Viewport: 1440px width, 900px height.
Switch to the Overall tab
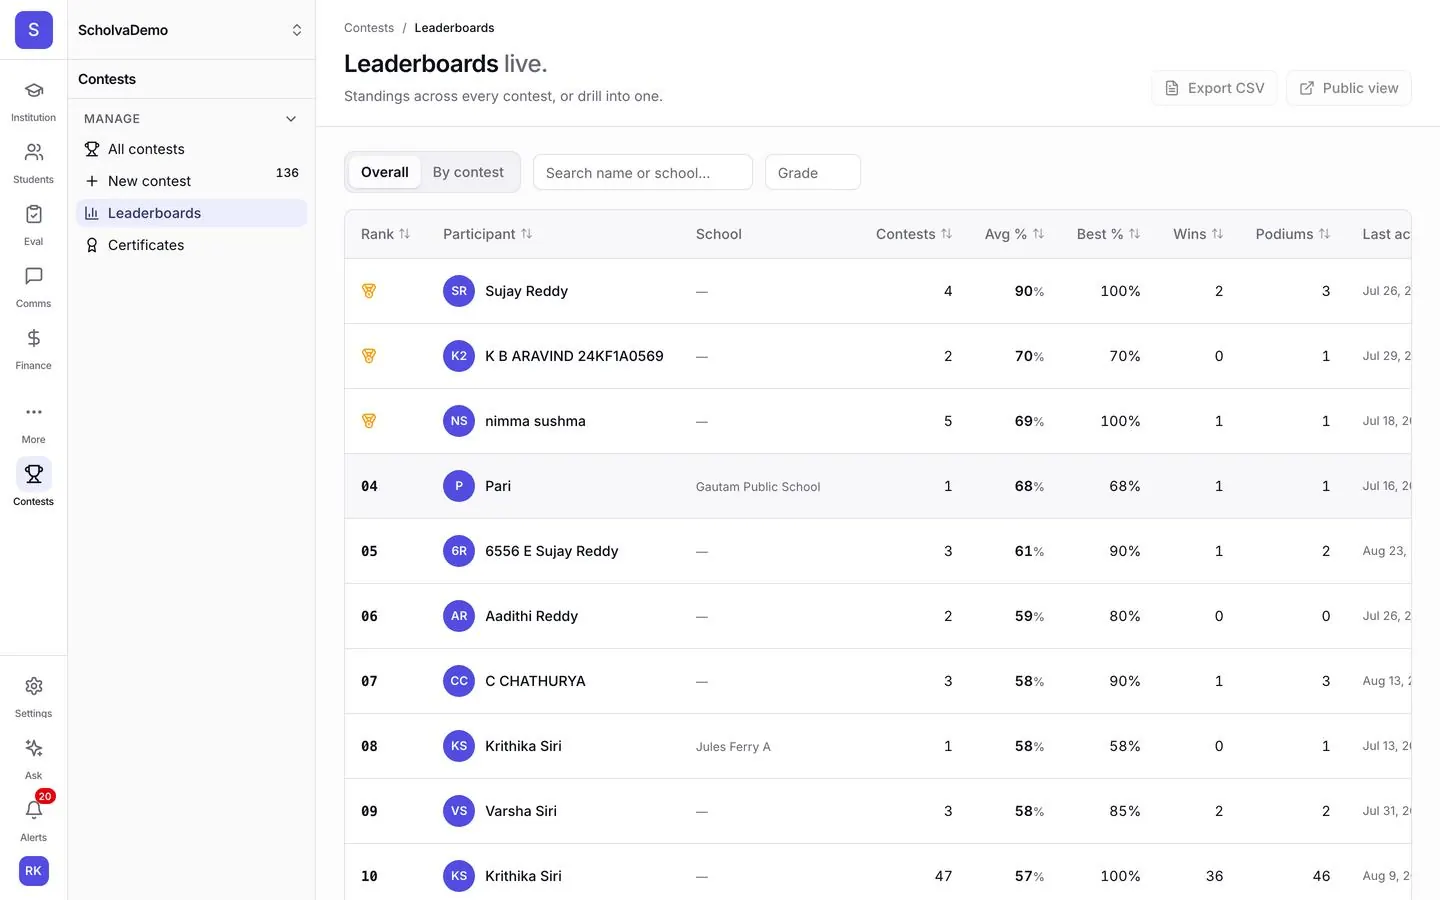coord(384,172)
